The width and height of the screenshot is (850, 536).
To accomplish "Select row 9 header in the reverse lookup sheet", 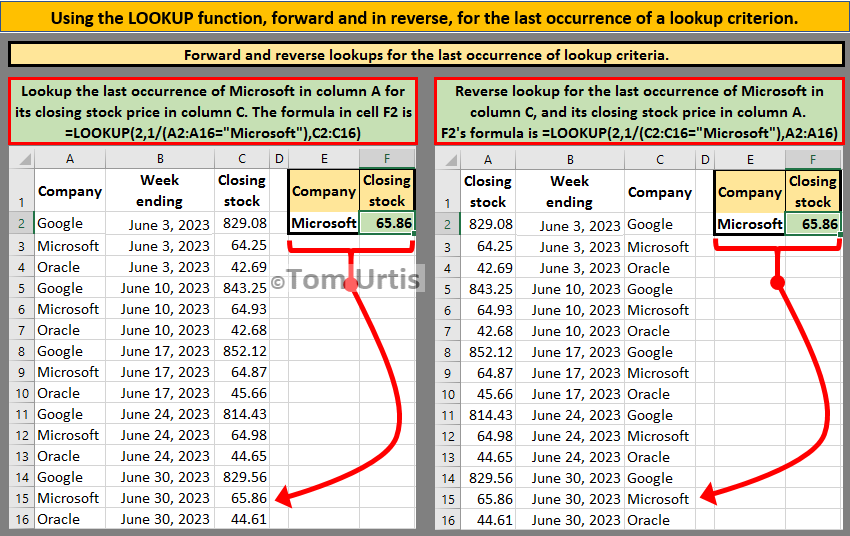I will (x=448, y=373).
